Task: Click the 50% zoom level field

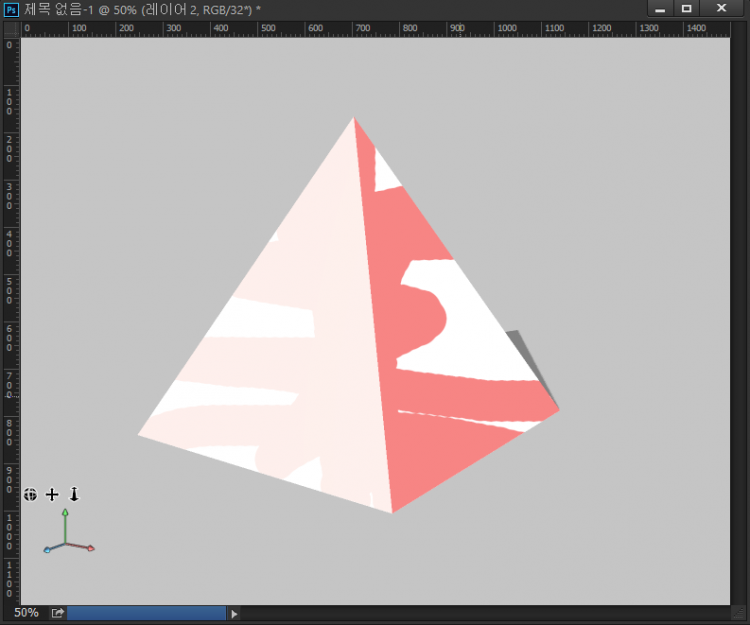Action: 26,613
